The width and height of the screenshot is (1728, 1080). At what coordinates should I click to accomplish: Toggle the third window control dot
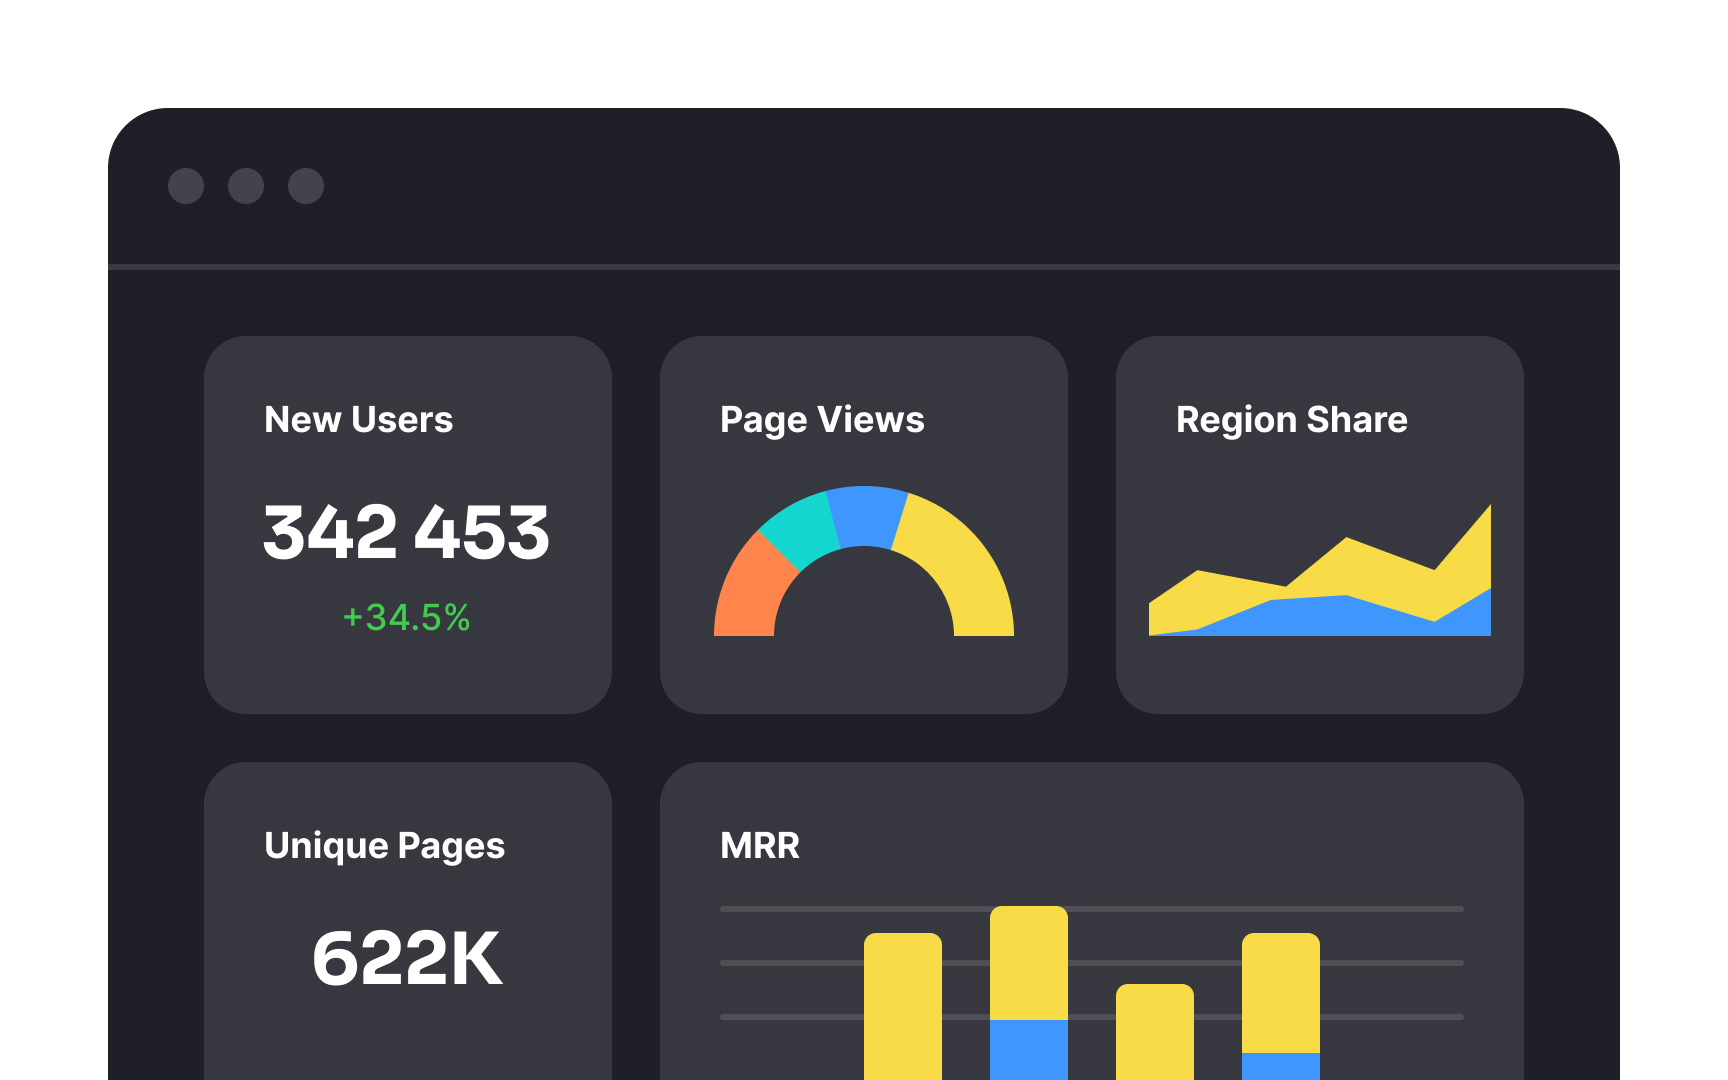click(304, 186)
